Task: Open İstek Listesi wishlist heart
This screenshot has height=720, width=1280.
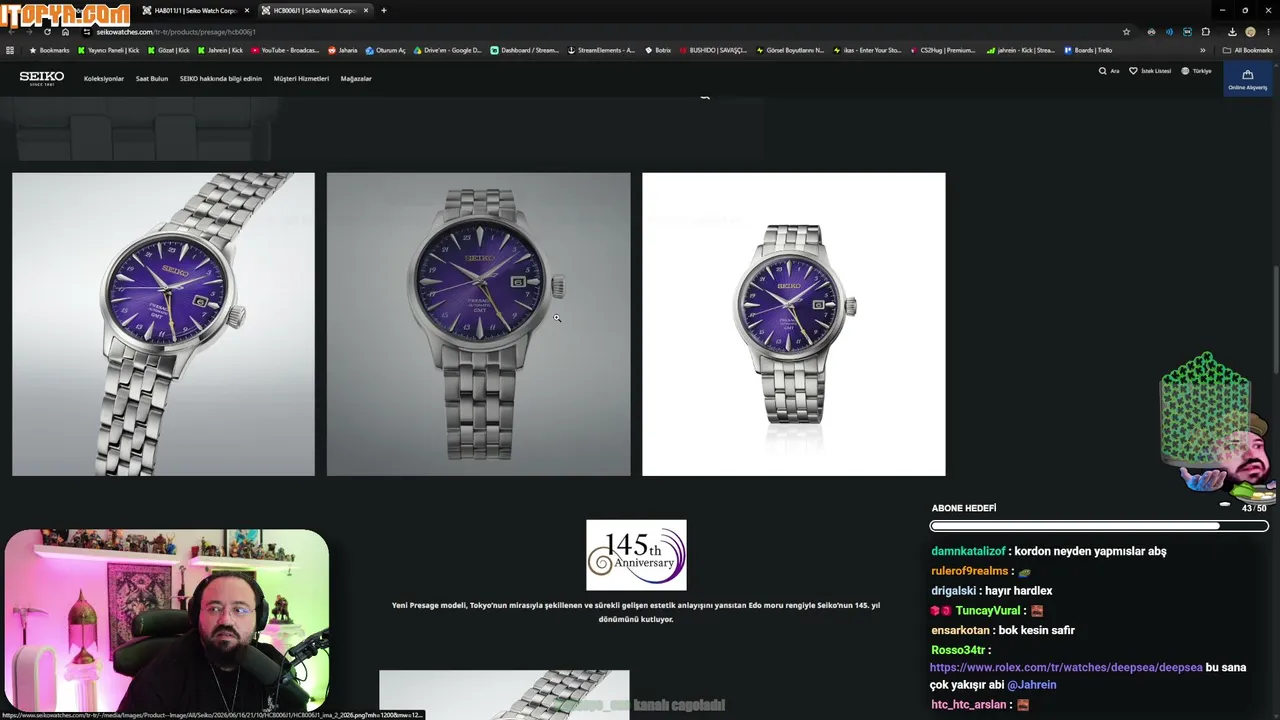Action: [1150, 71]
